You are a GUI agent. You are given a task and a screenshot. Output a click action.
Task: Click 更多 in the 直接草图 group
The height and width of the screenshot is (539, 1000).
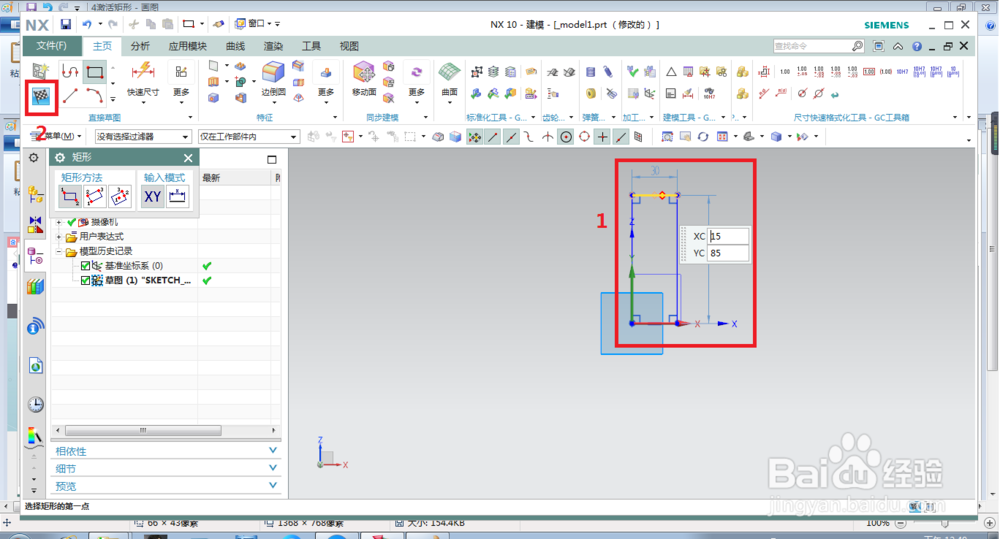pyautogui.click(x=182, y=83)
